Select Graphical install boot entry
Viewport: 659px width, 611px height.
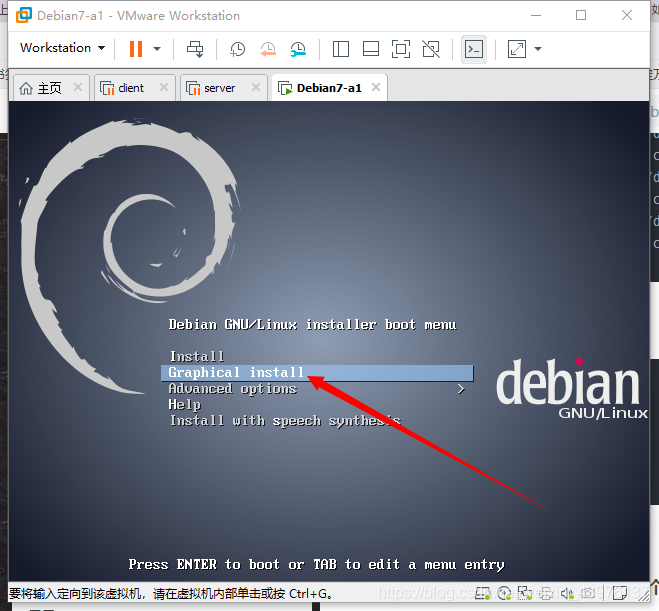(x=317, y=373)
